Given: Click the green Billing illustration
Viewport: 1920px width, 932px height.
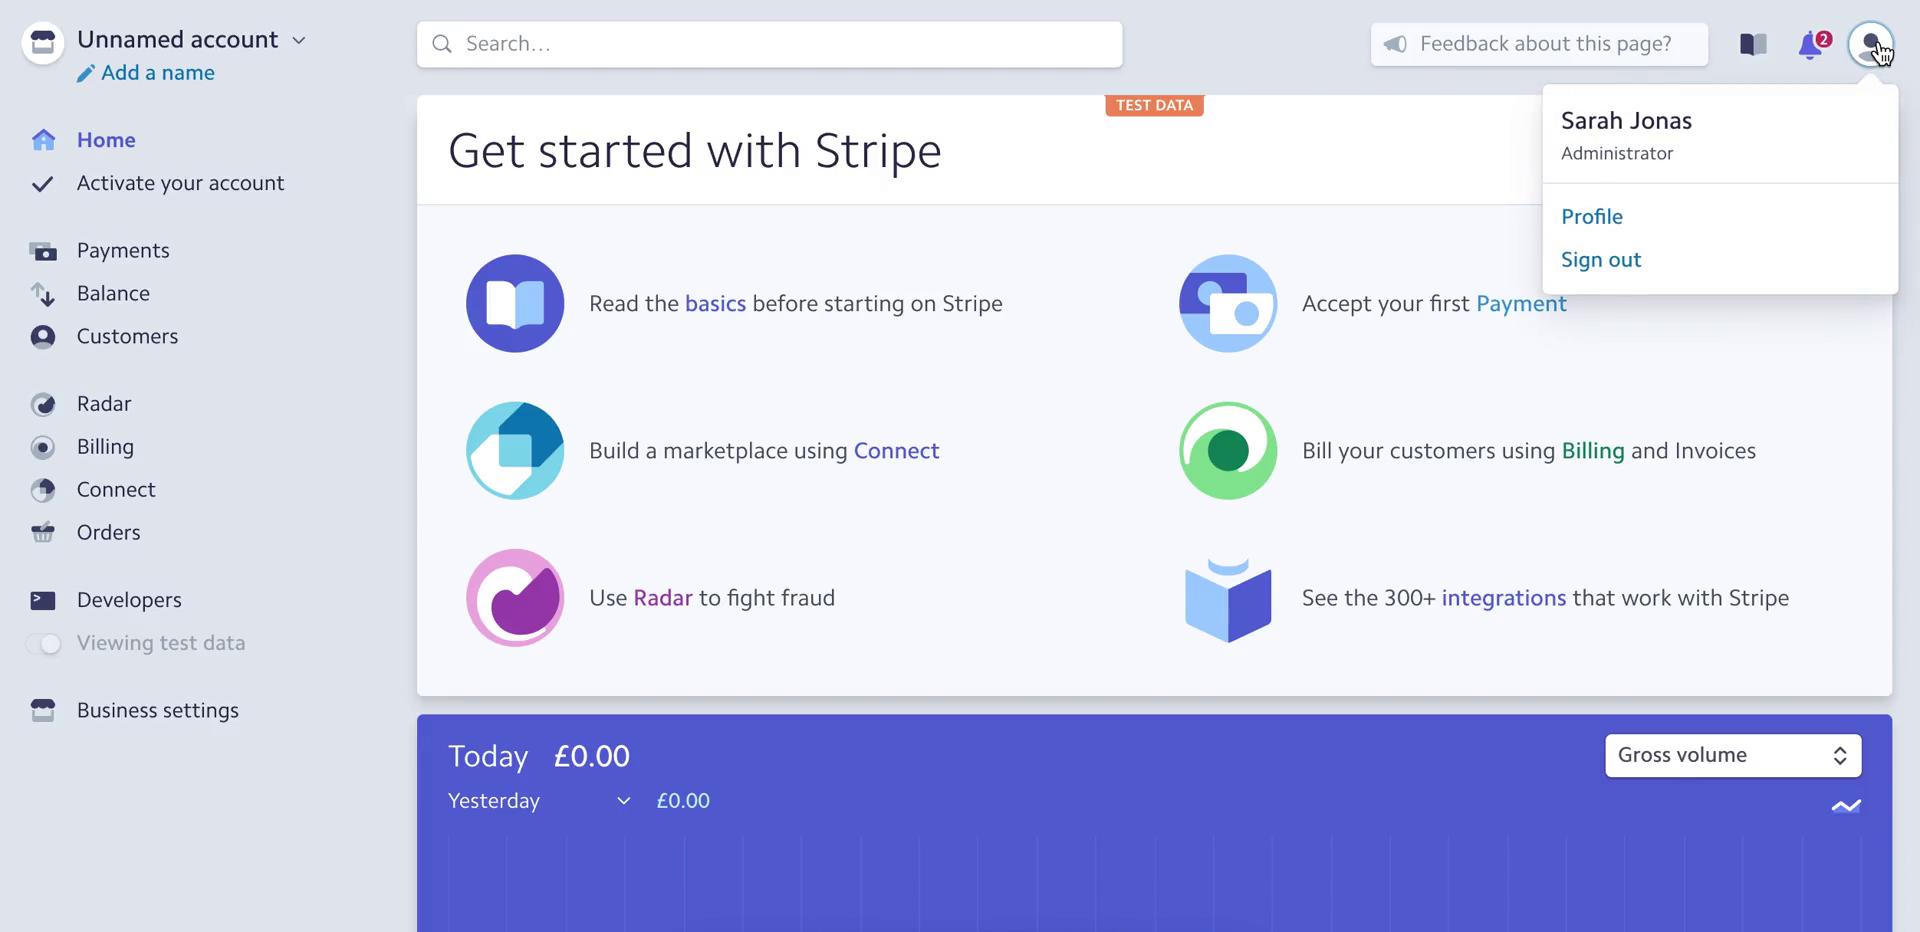Looking at the screenshot, I should (1228, 451).
